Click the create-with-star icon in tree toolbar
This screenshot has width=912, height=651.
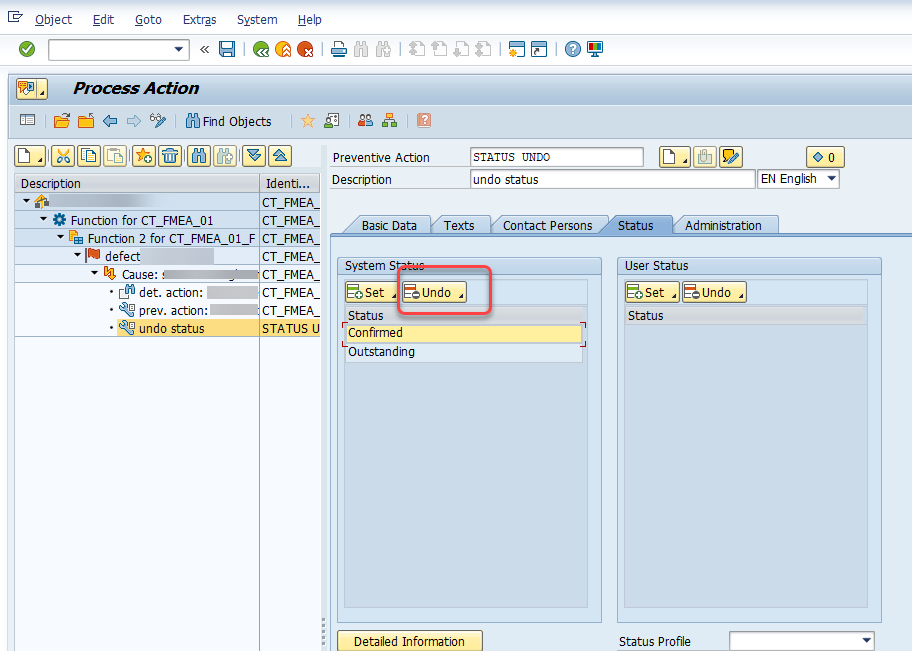point(143,156)
